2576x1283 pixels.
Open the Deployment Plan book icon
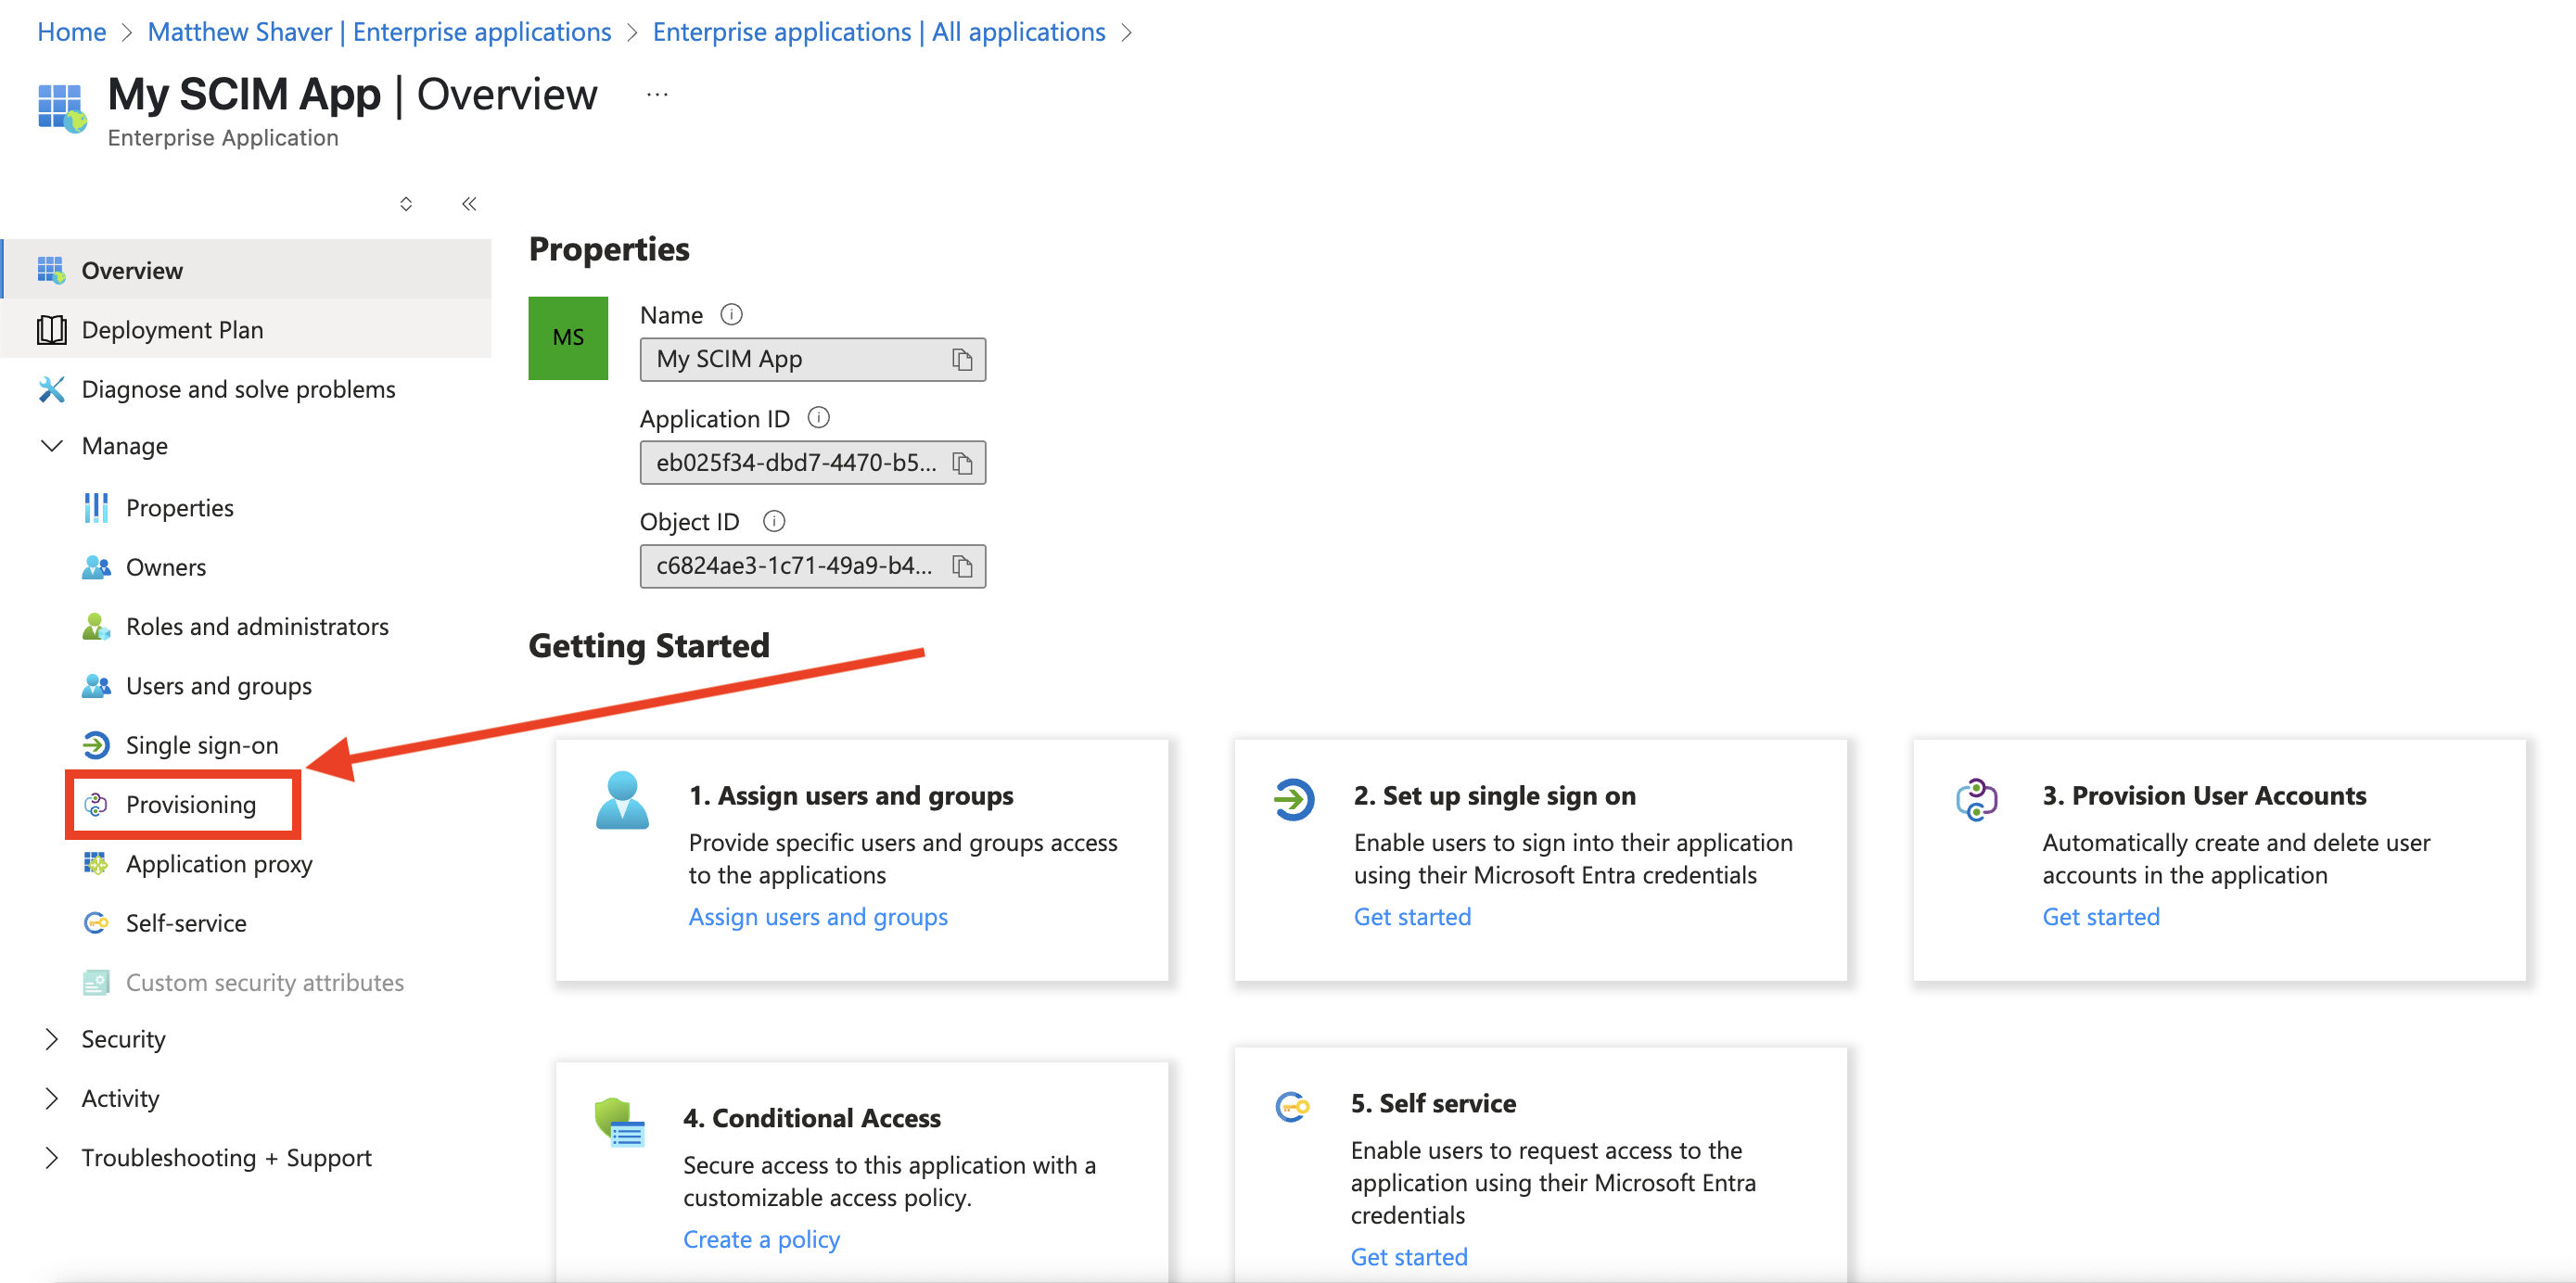click(x=51, y=329)
